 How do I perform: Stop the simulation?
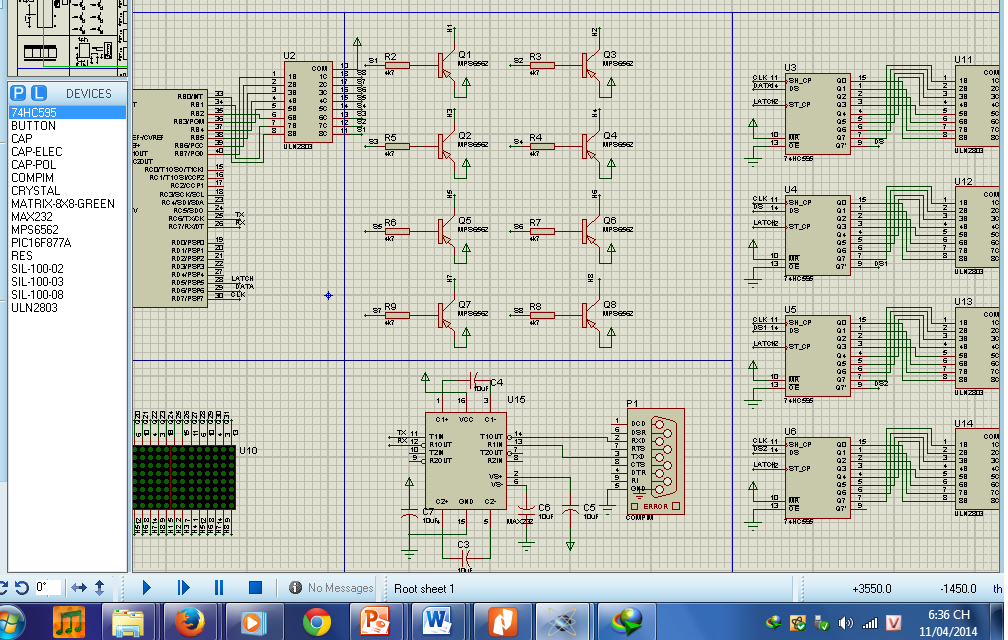click(255, 588)
